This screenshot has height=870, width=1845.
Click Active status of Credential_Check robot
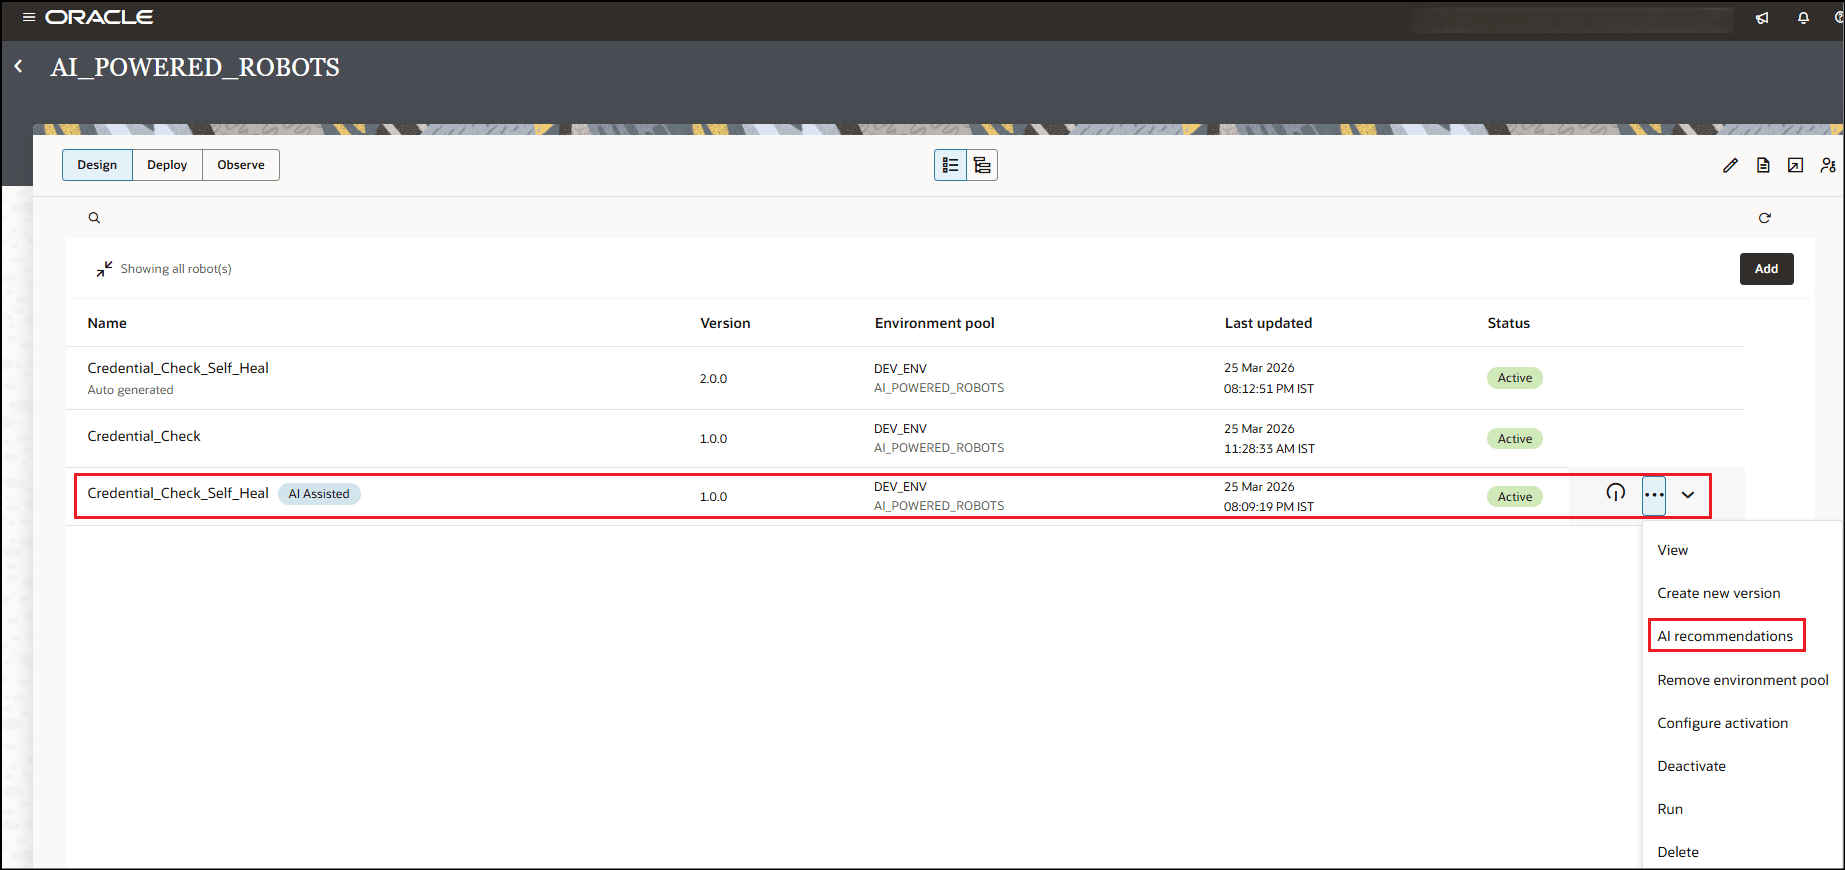pos(1515,439)
